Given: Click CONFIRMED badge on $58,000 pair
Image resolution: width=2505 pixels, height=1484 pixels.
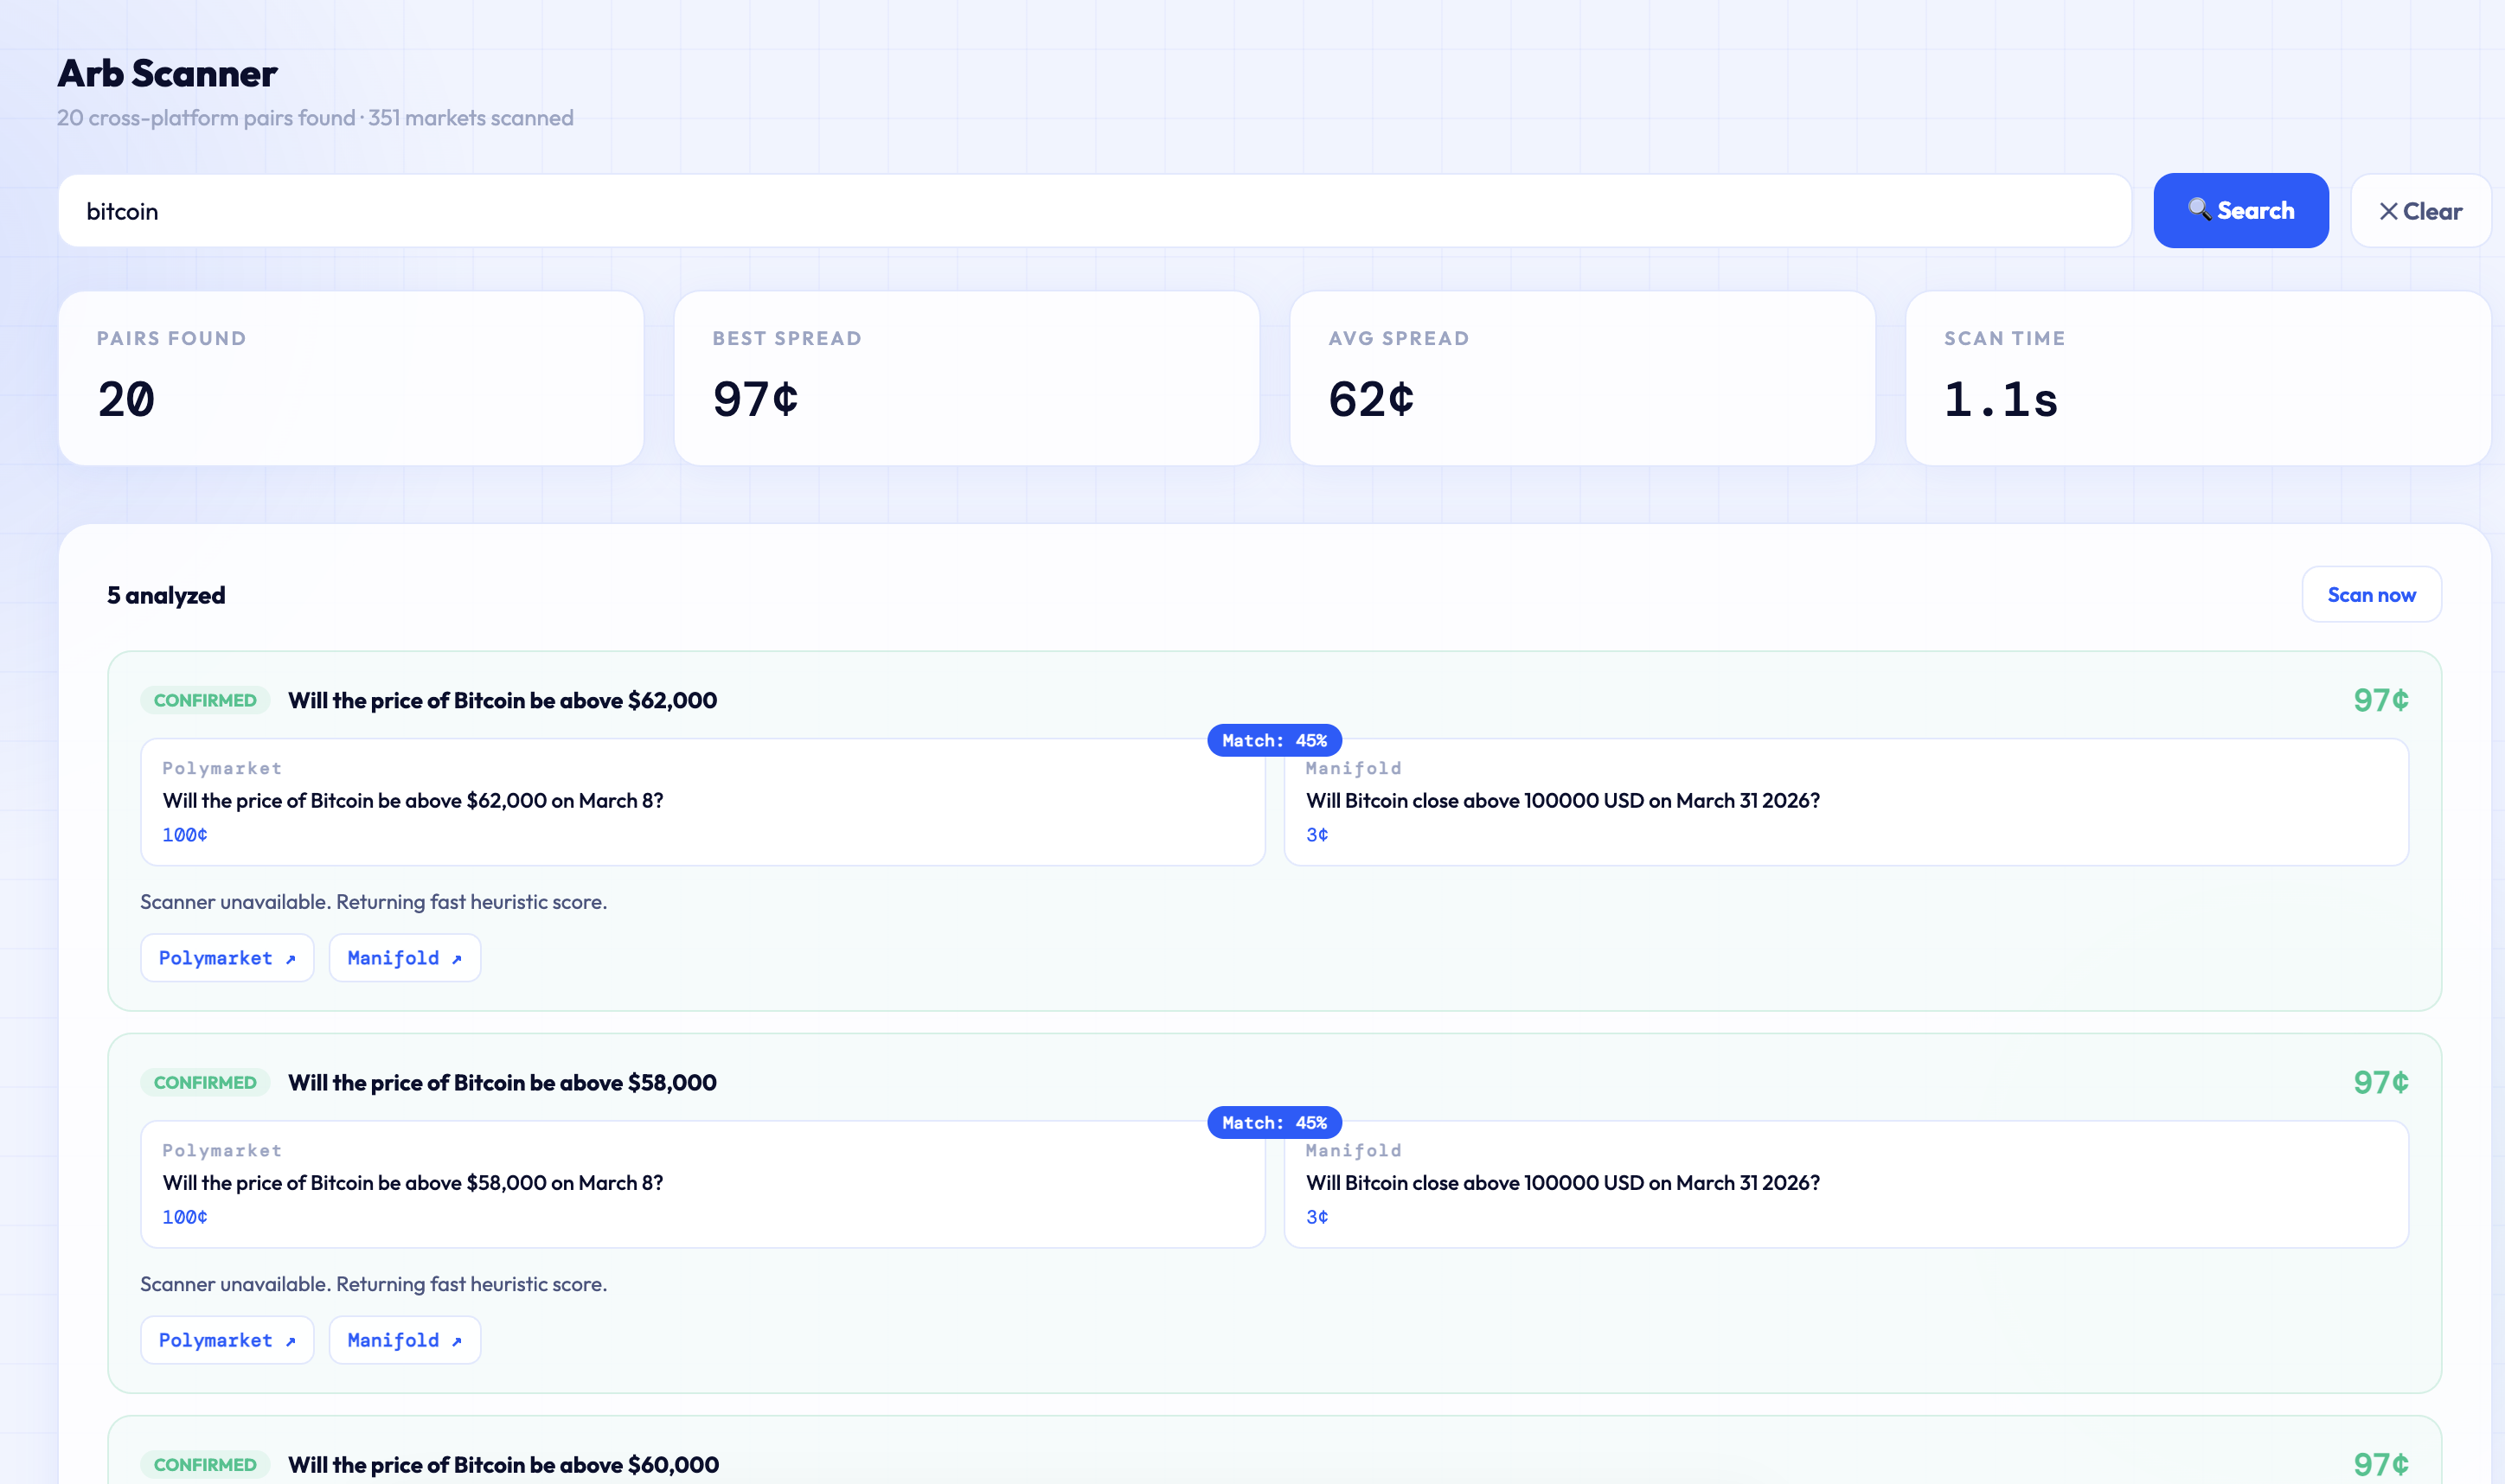Looking at the screenshot, I should [205, 1083].
